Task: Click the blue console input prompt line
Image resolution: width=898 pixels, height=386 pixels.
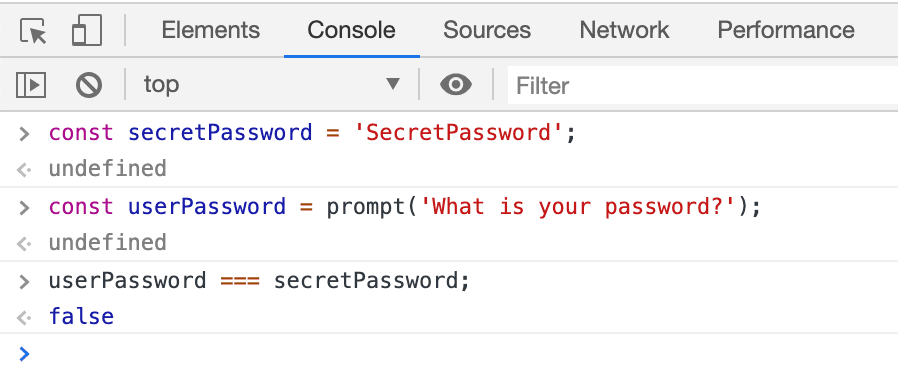Action: (449, 354)
